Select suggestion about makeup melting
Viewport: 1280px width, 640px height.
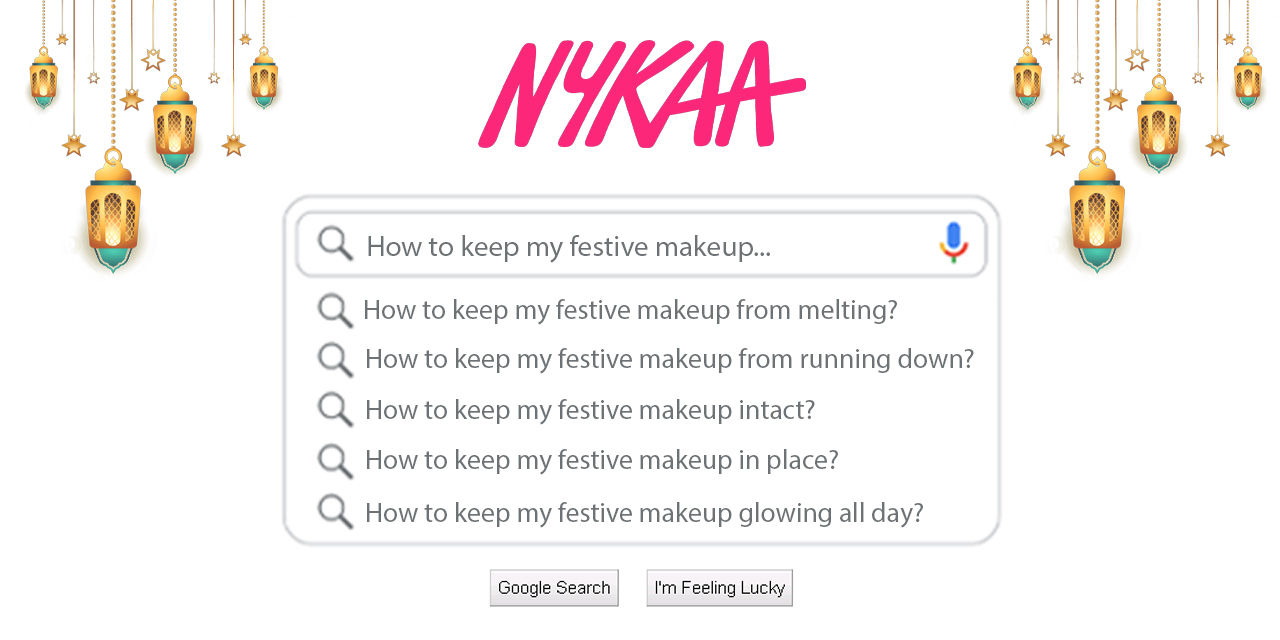pyautogui.click(x=631, y=310)
